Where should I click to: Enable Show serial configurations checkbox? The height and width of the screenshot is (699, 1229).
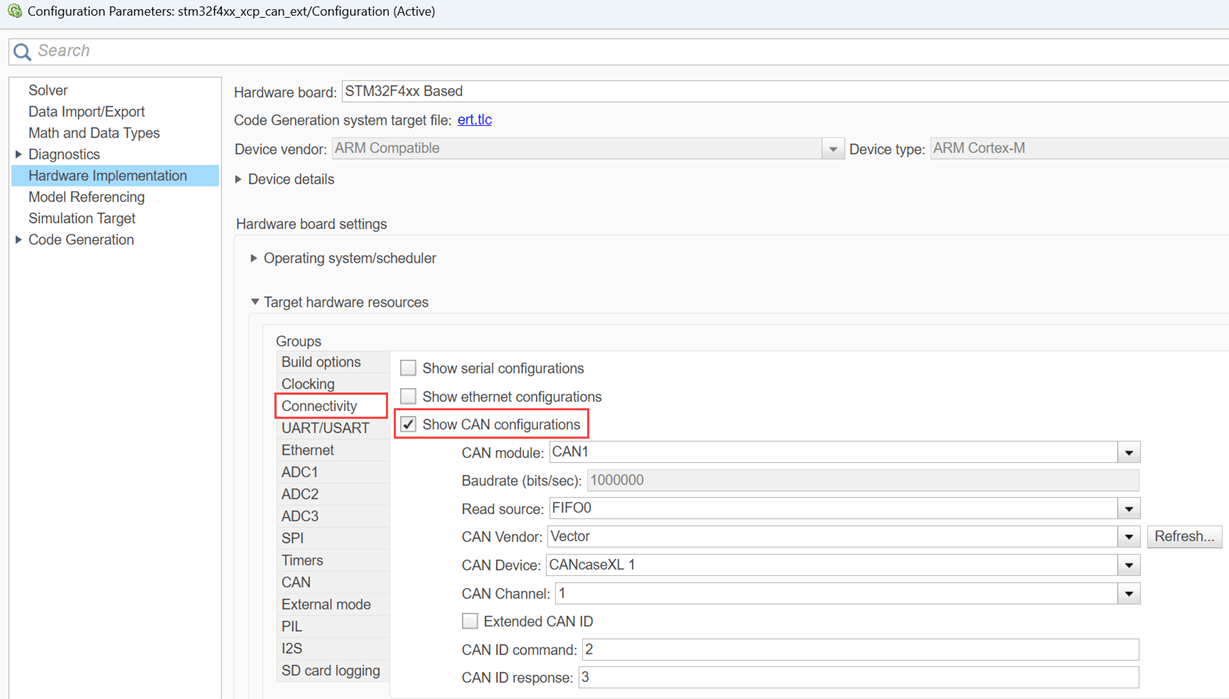(408, 368)
